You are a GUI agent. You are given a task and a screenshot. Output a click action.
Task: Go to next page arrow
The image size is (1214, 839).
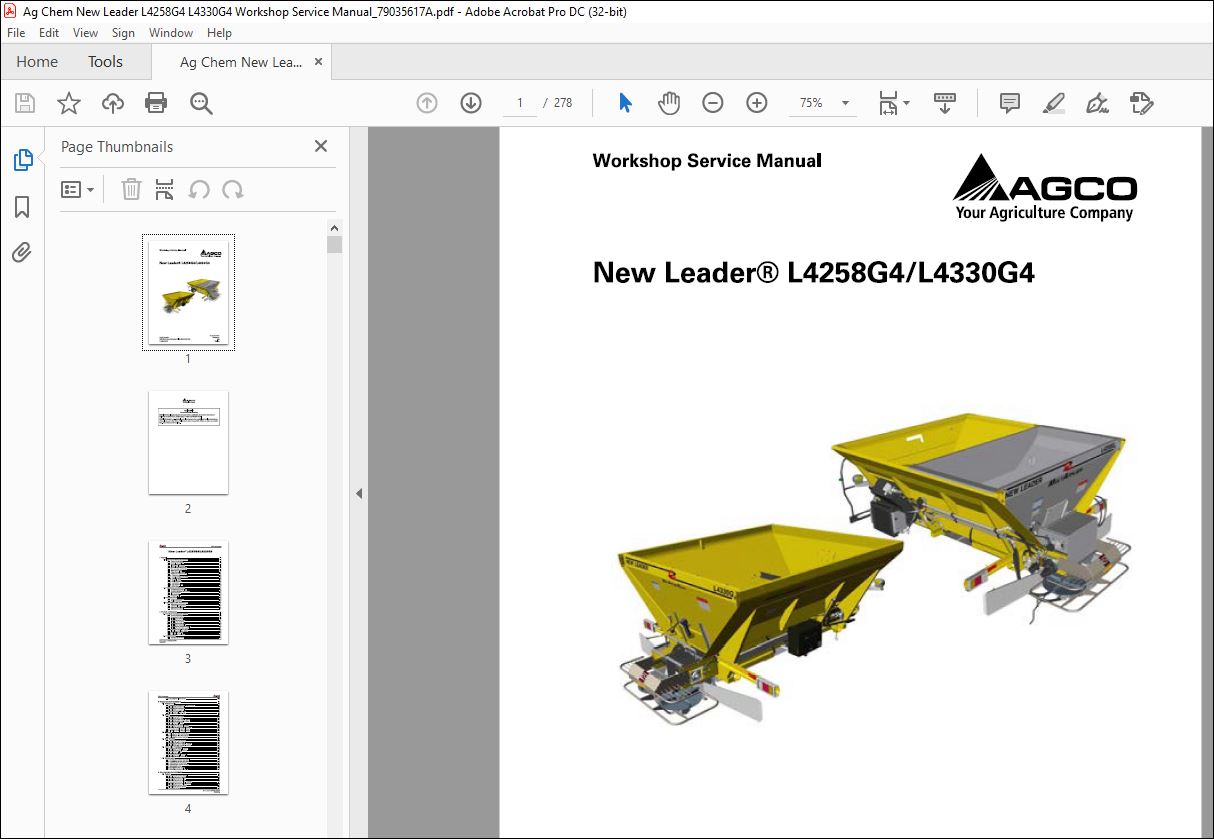pos(471,103)
